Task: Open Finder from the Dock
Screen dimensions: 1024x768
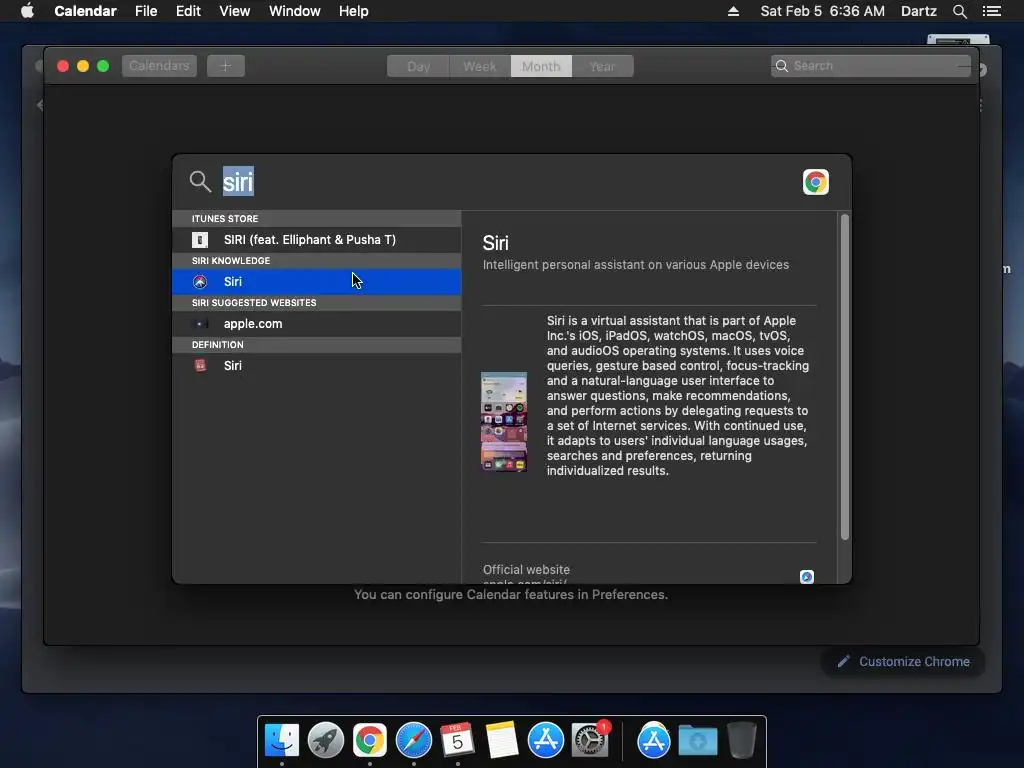Action: coord(281,741)
